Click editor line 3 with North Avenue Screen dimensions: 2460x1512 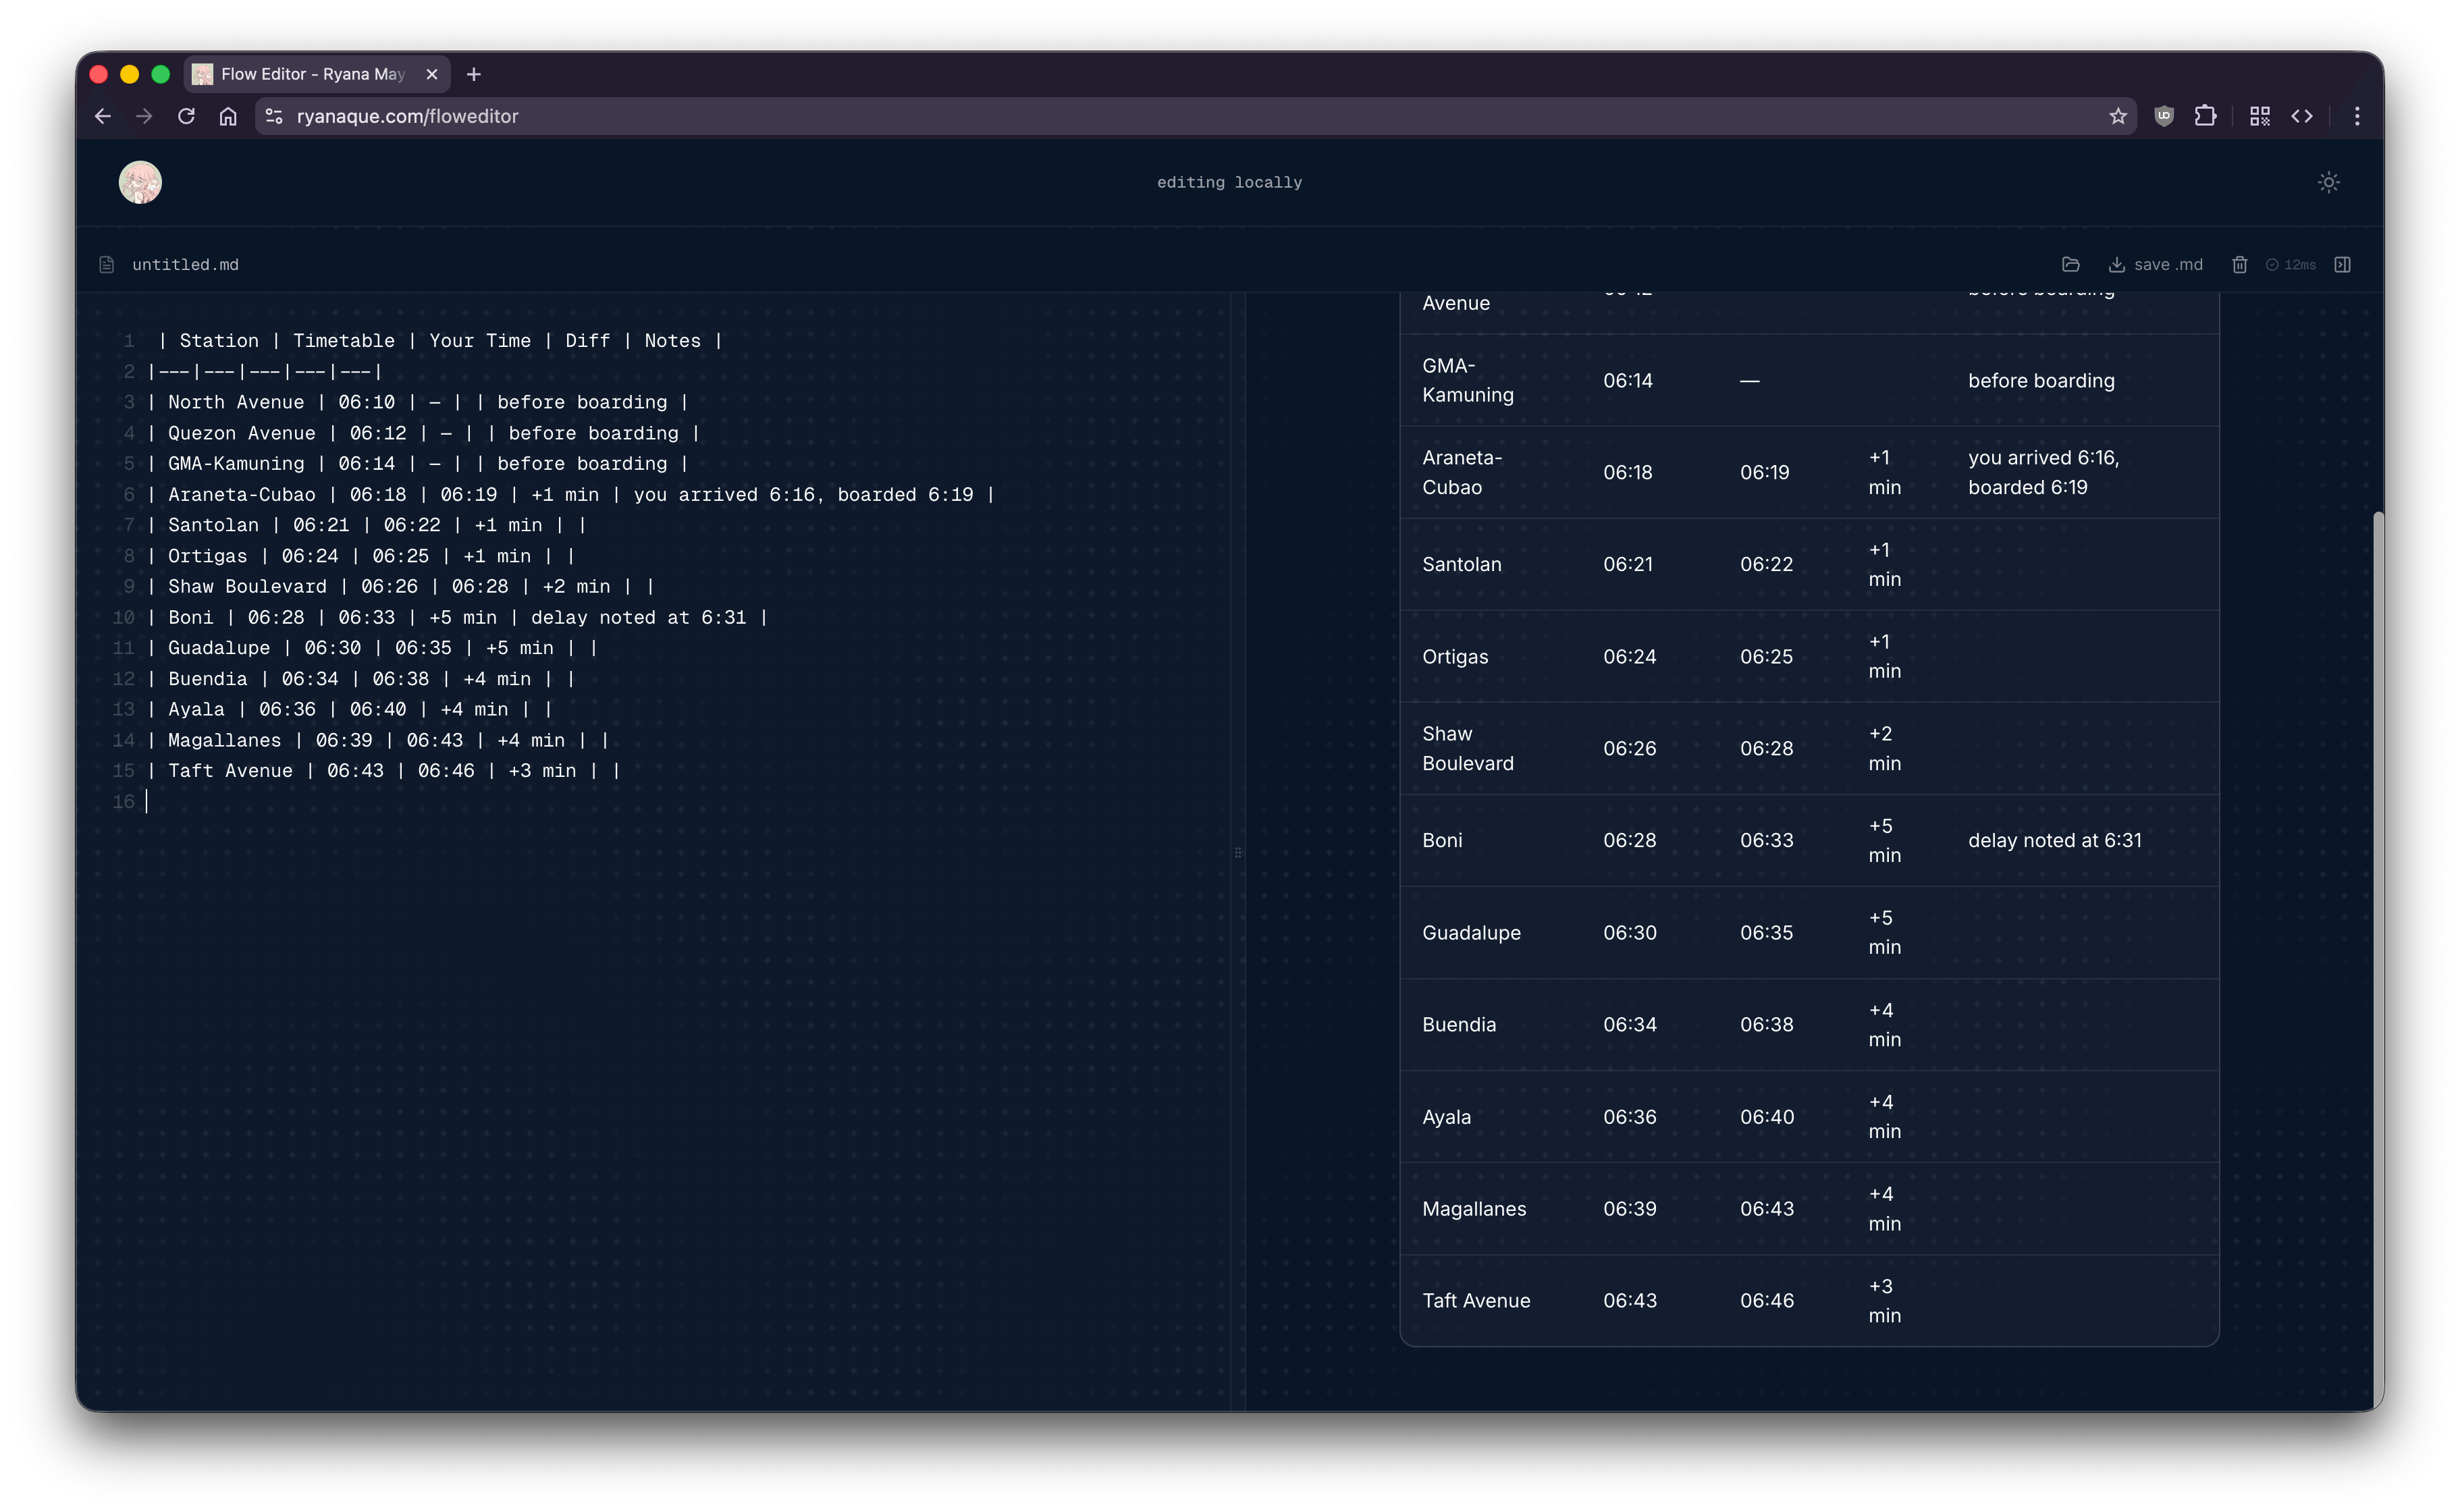pos(417,402)
